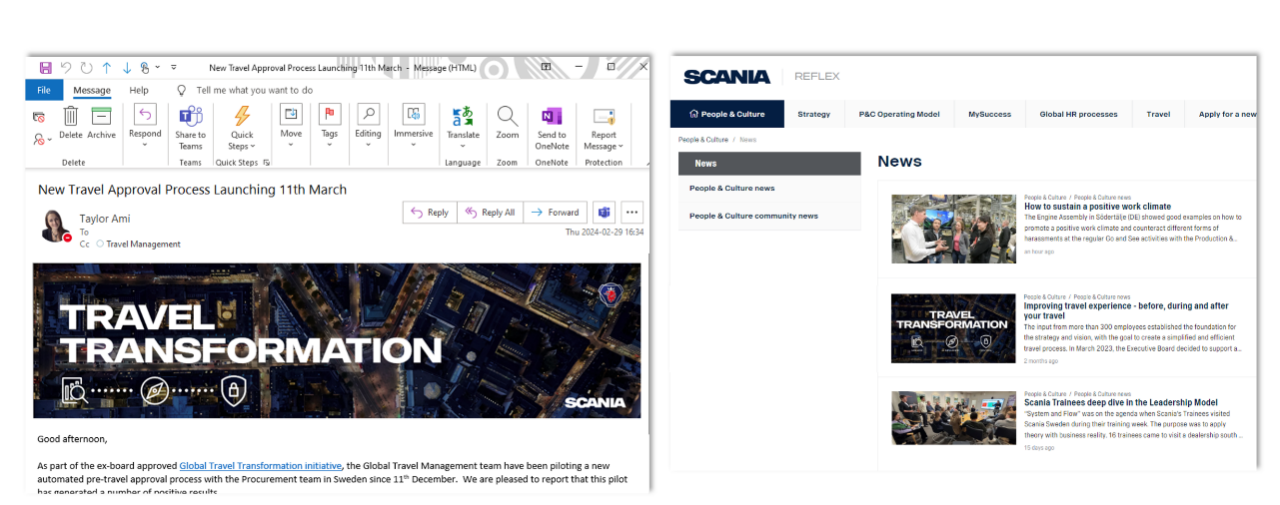This screenshot has width=1280, height=505.
Task: Click the Scania Trainees meeting thumbnail
Action: 953,418
